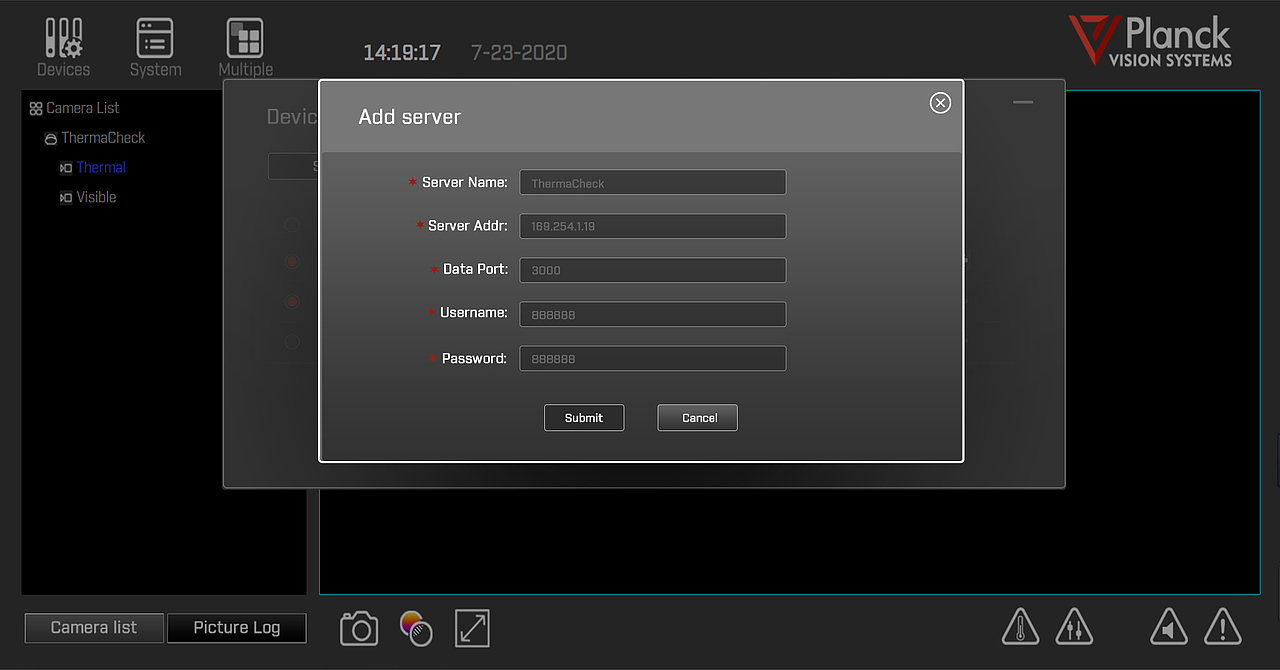Select the Thermal camera entry

93,168
